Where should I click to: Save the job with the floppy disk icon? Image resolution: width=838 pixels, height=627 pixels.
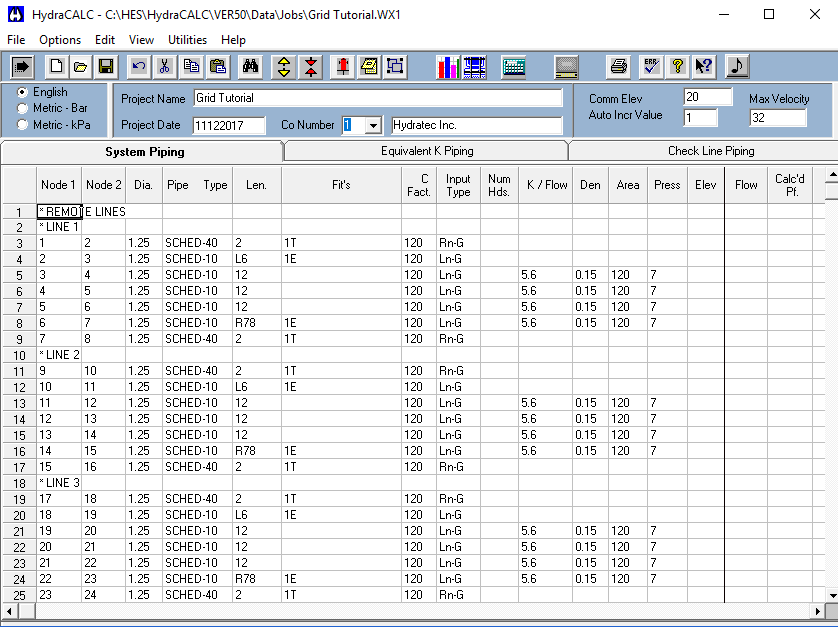pyautogui.click(x=106, y=66)
